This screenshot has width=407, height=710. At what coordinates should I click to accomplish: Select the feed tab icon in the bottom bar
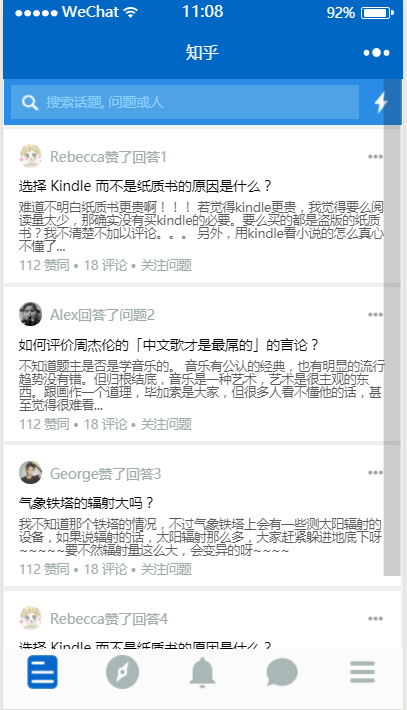[43, 672]
